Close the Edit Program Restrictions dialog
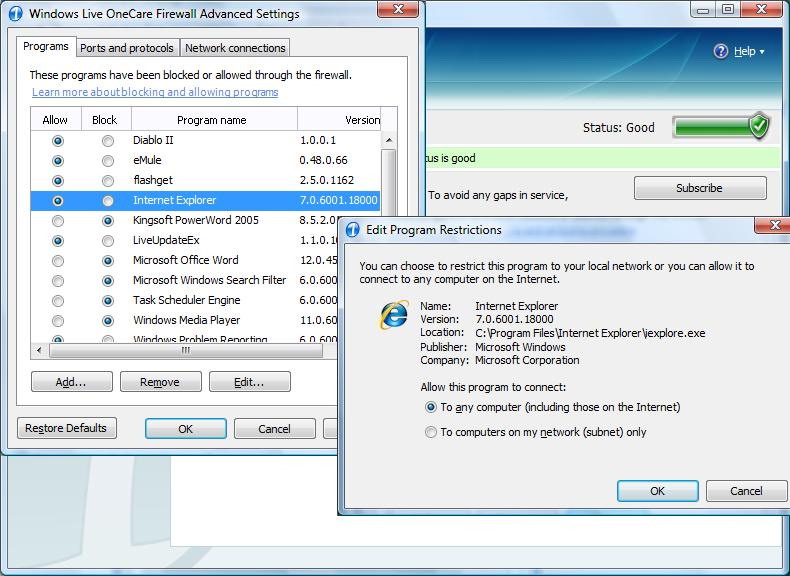The width and height of the screenshot is (790, 576). click(x=775, y=225)
